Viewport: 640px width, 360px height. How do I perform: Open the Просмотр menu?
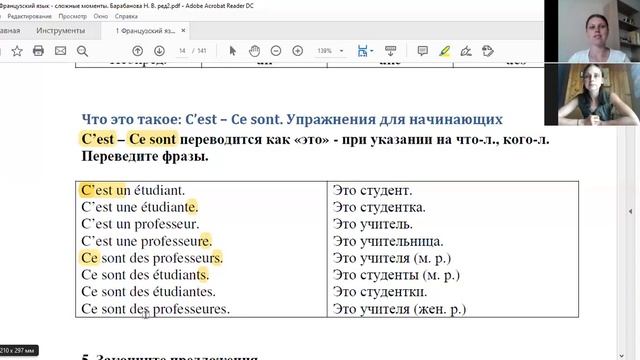(73, 16)
